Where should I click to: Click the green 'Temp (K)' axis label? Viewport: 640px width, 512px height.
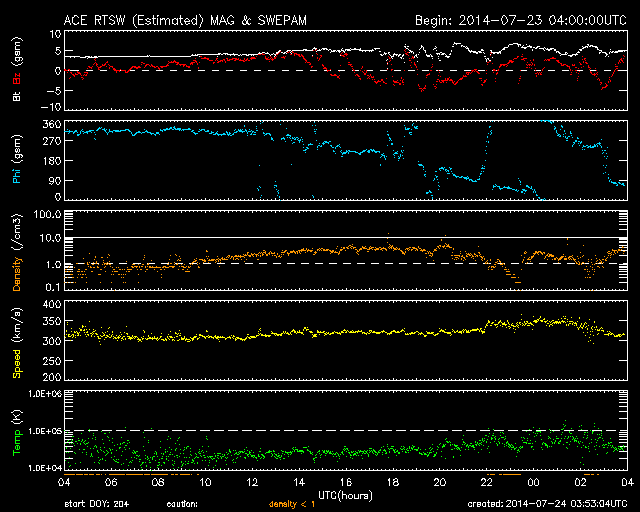(x=17, y=433)
